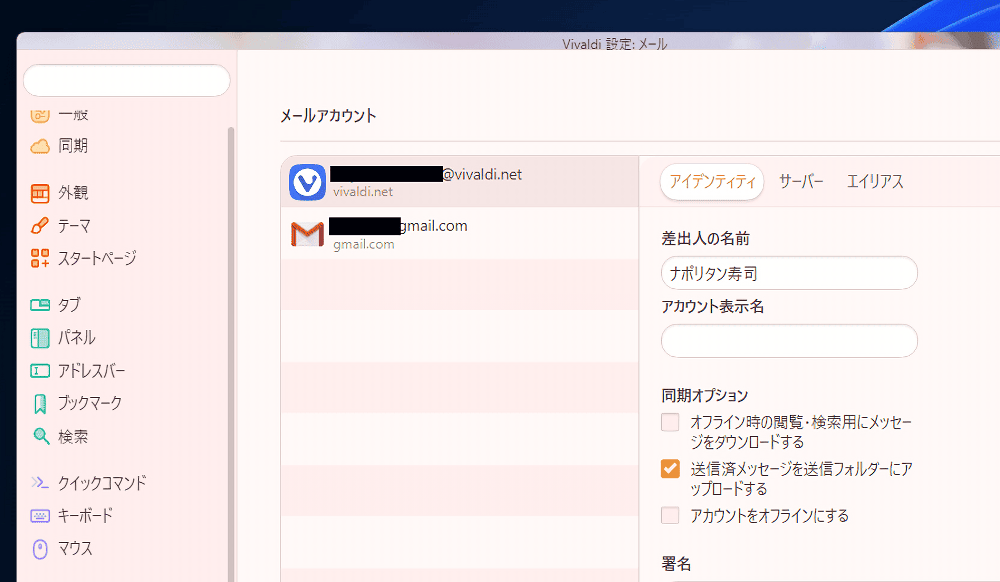Focus the settings search box
This screenshot has width=1000, height=582.
coord(126,80)
